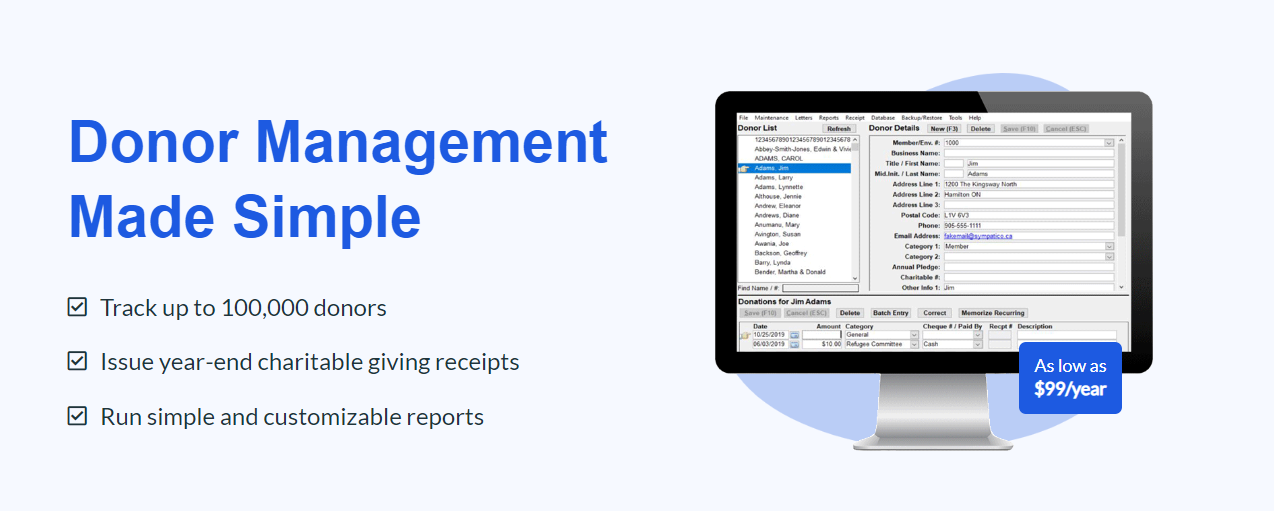Click the empty Amount field on 10/25/2019 row
1274x511 pixels.
pyautogui.click(x=822, y=335)
